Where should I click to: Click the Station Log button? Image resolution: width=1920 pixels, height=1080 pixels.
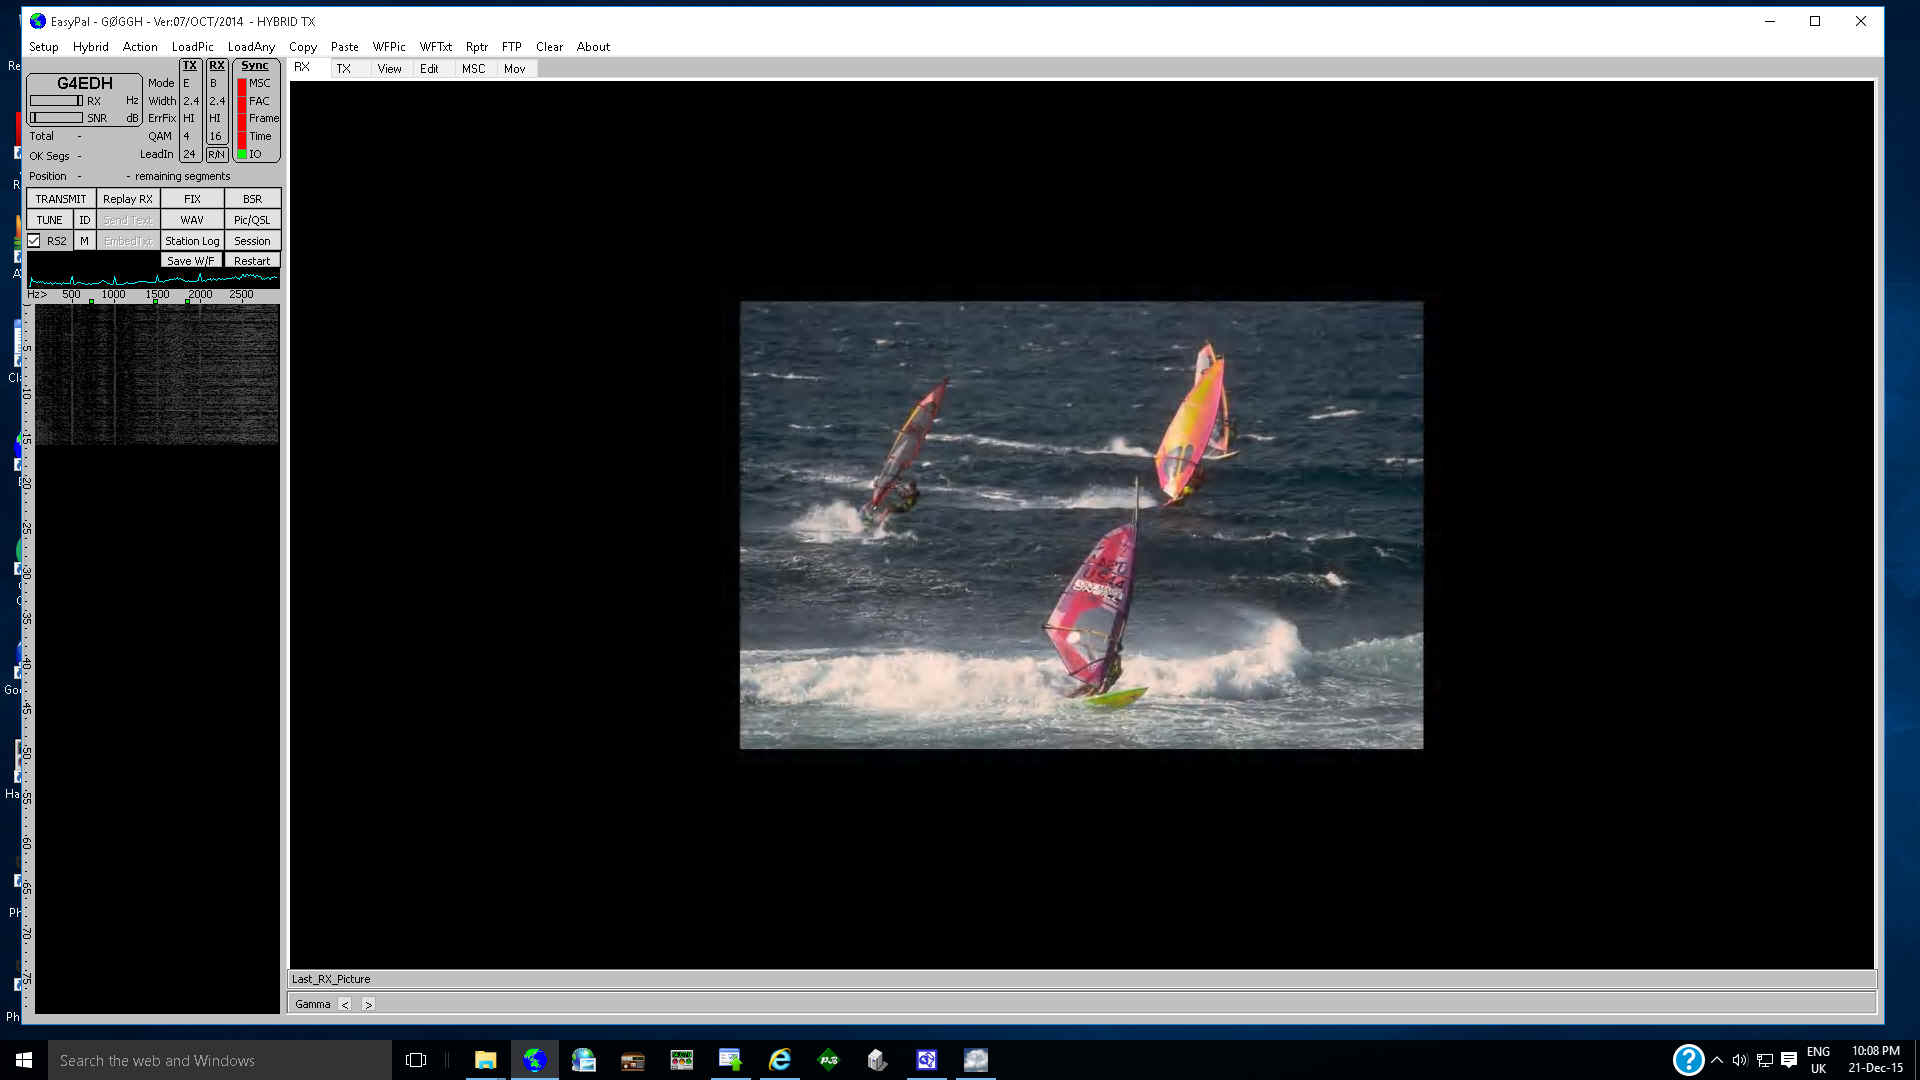pyautogui.click(x=192, y=241)
